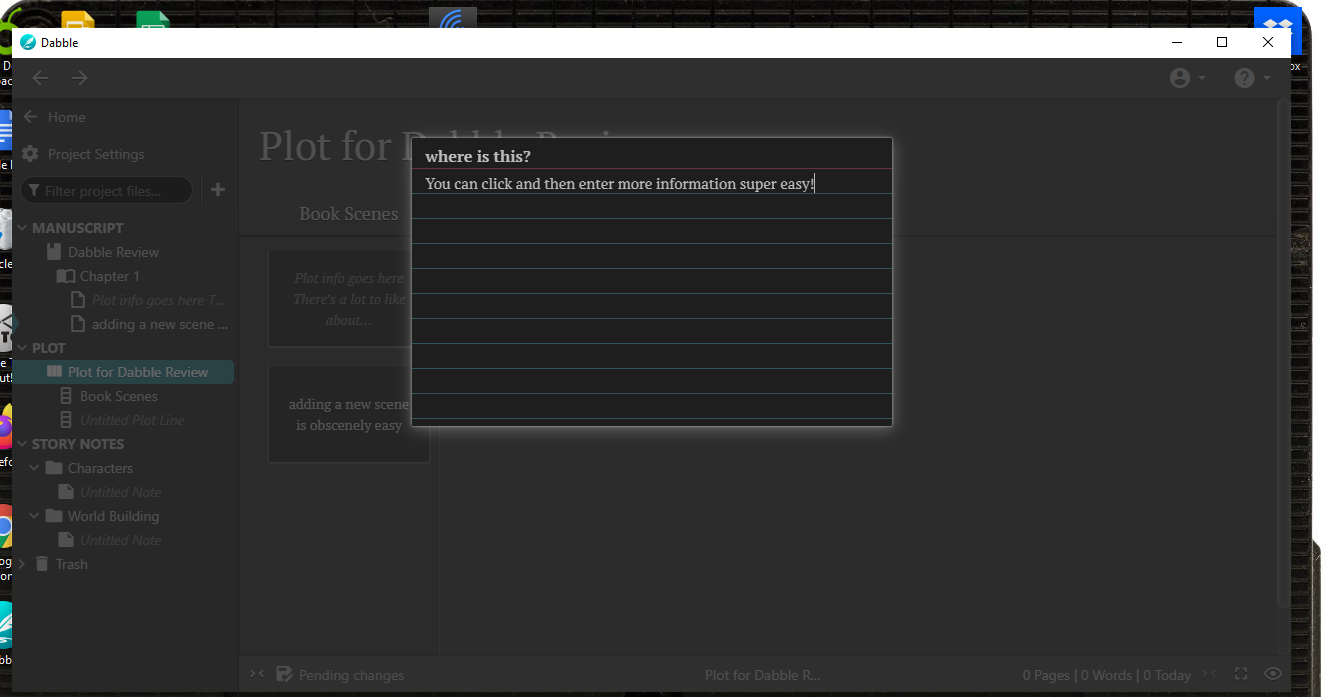Select the Book Scenes column tab
The height and width of the screenshot is (697, 1331).
(x=348, y=214)
